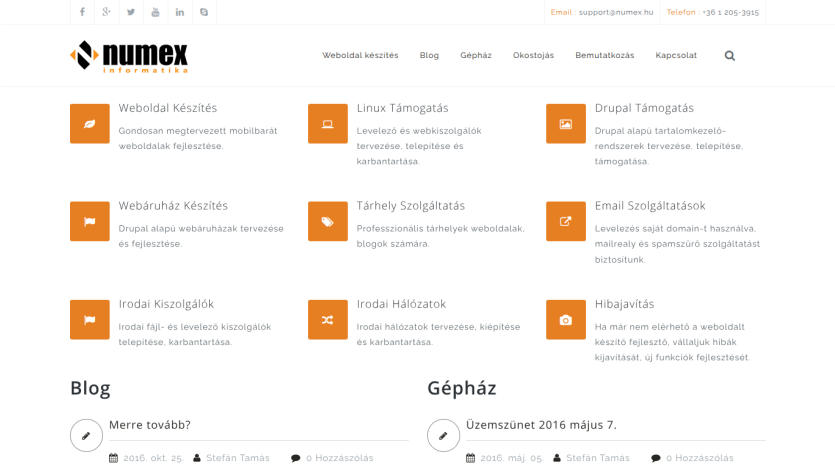This screenshot has height=469, width=835.
Task: Open the Bemutatkozás menu item
Action: tap(604, 55)
